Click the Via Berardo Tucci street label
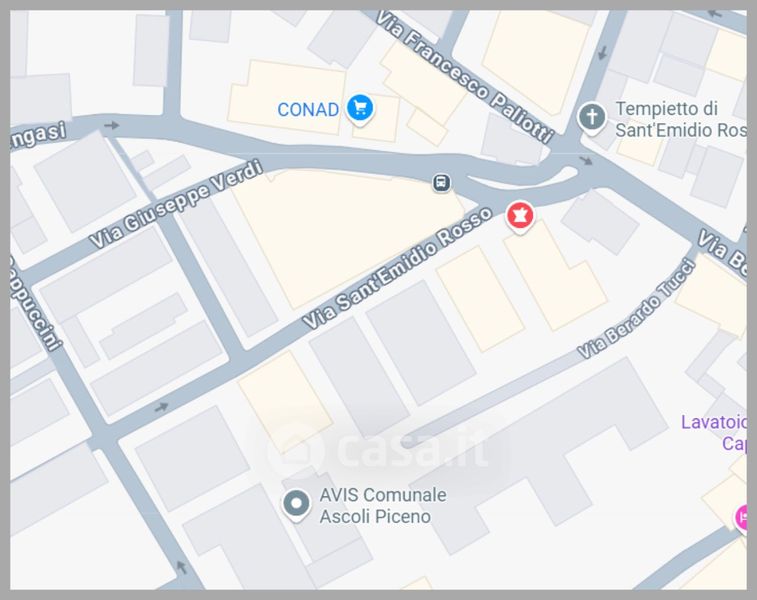The width and height of the screenshot is (757, 600). pyautogui.click(x=637, y=309)
